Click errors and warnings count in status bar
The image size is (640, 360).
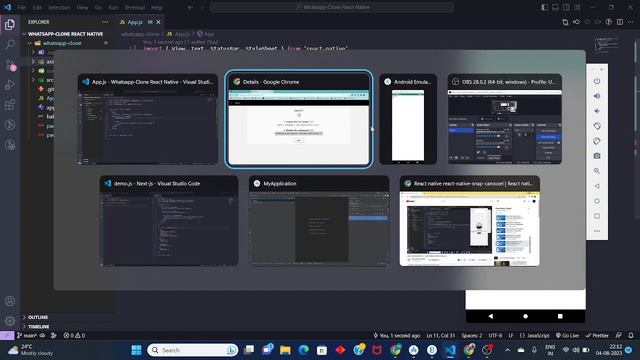coord(74,336)
